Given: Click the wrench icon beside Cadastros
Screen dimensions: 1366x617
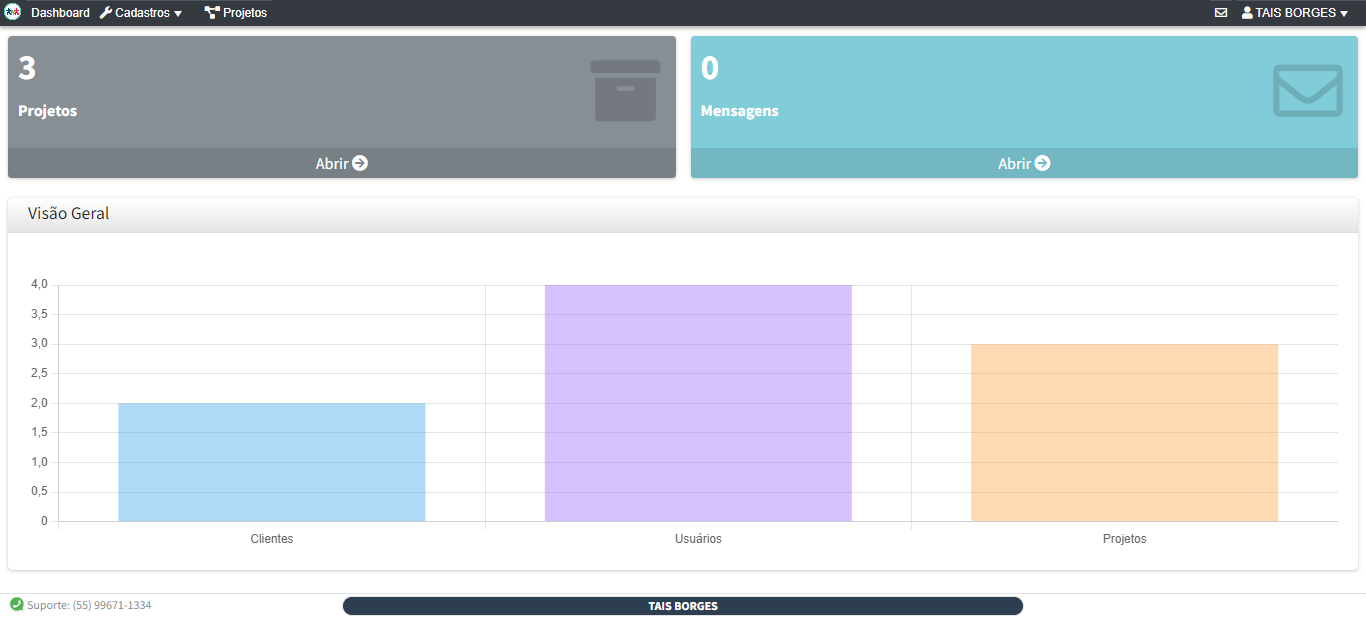Looking at the screenshot, I should [x=106, y=13].
